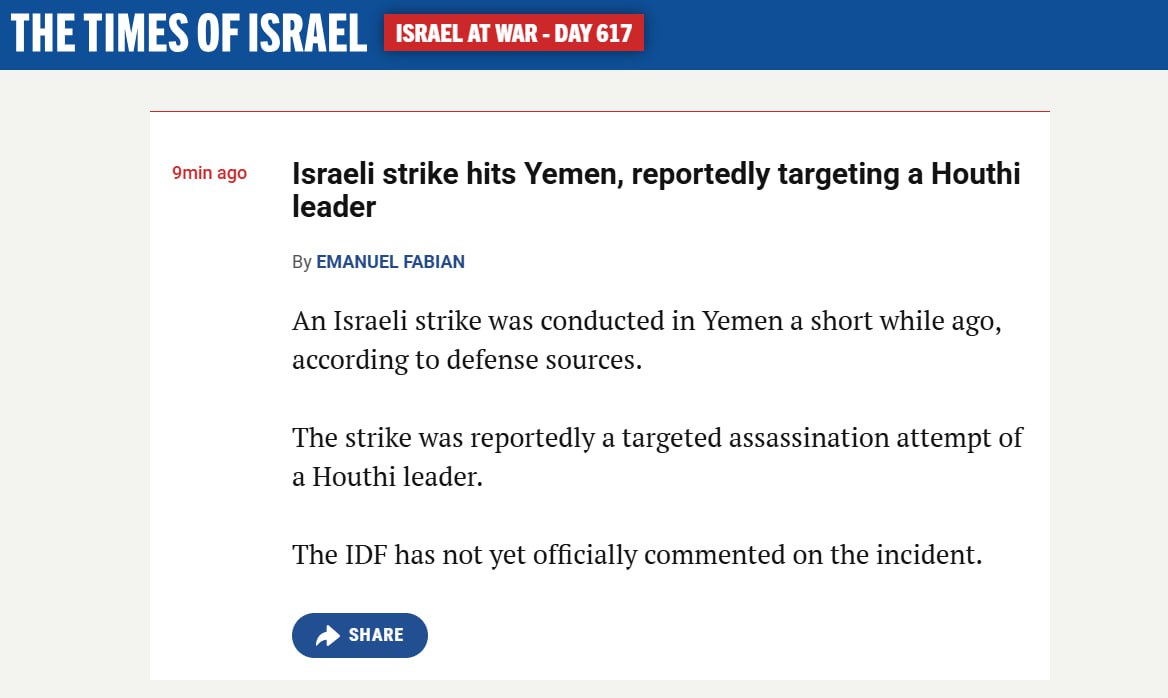Screen dimensions: 1168x698
Task: Click the targeted assassination attempt paragraph
Action: pyautogui.click(x=657, y=457)
